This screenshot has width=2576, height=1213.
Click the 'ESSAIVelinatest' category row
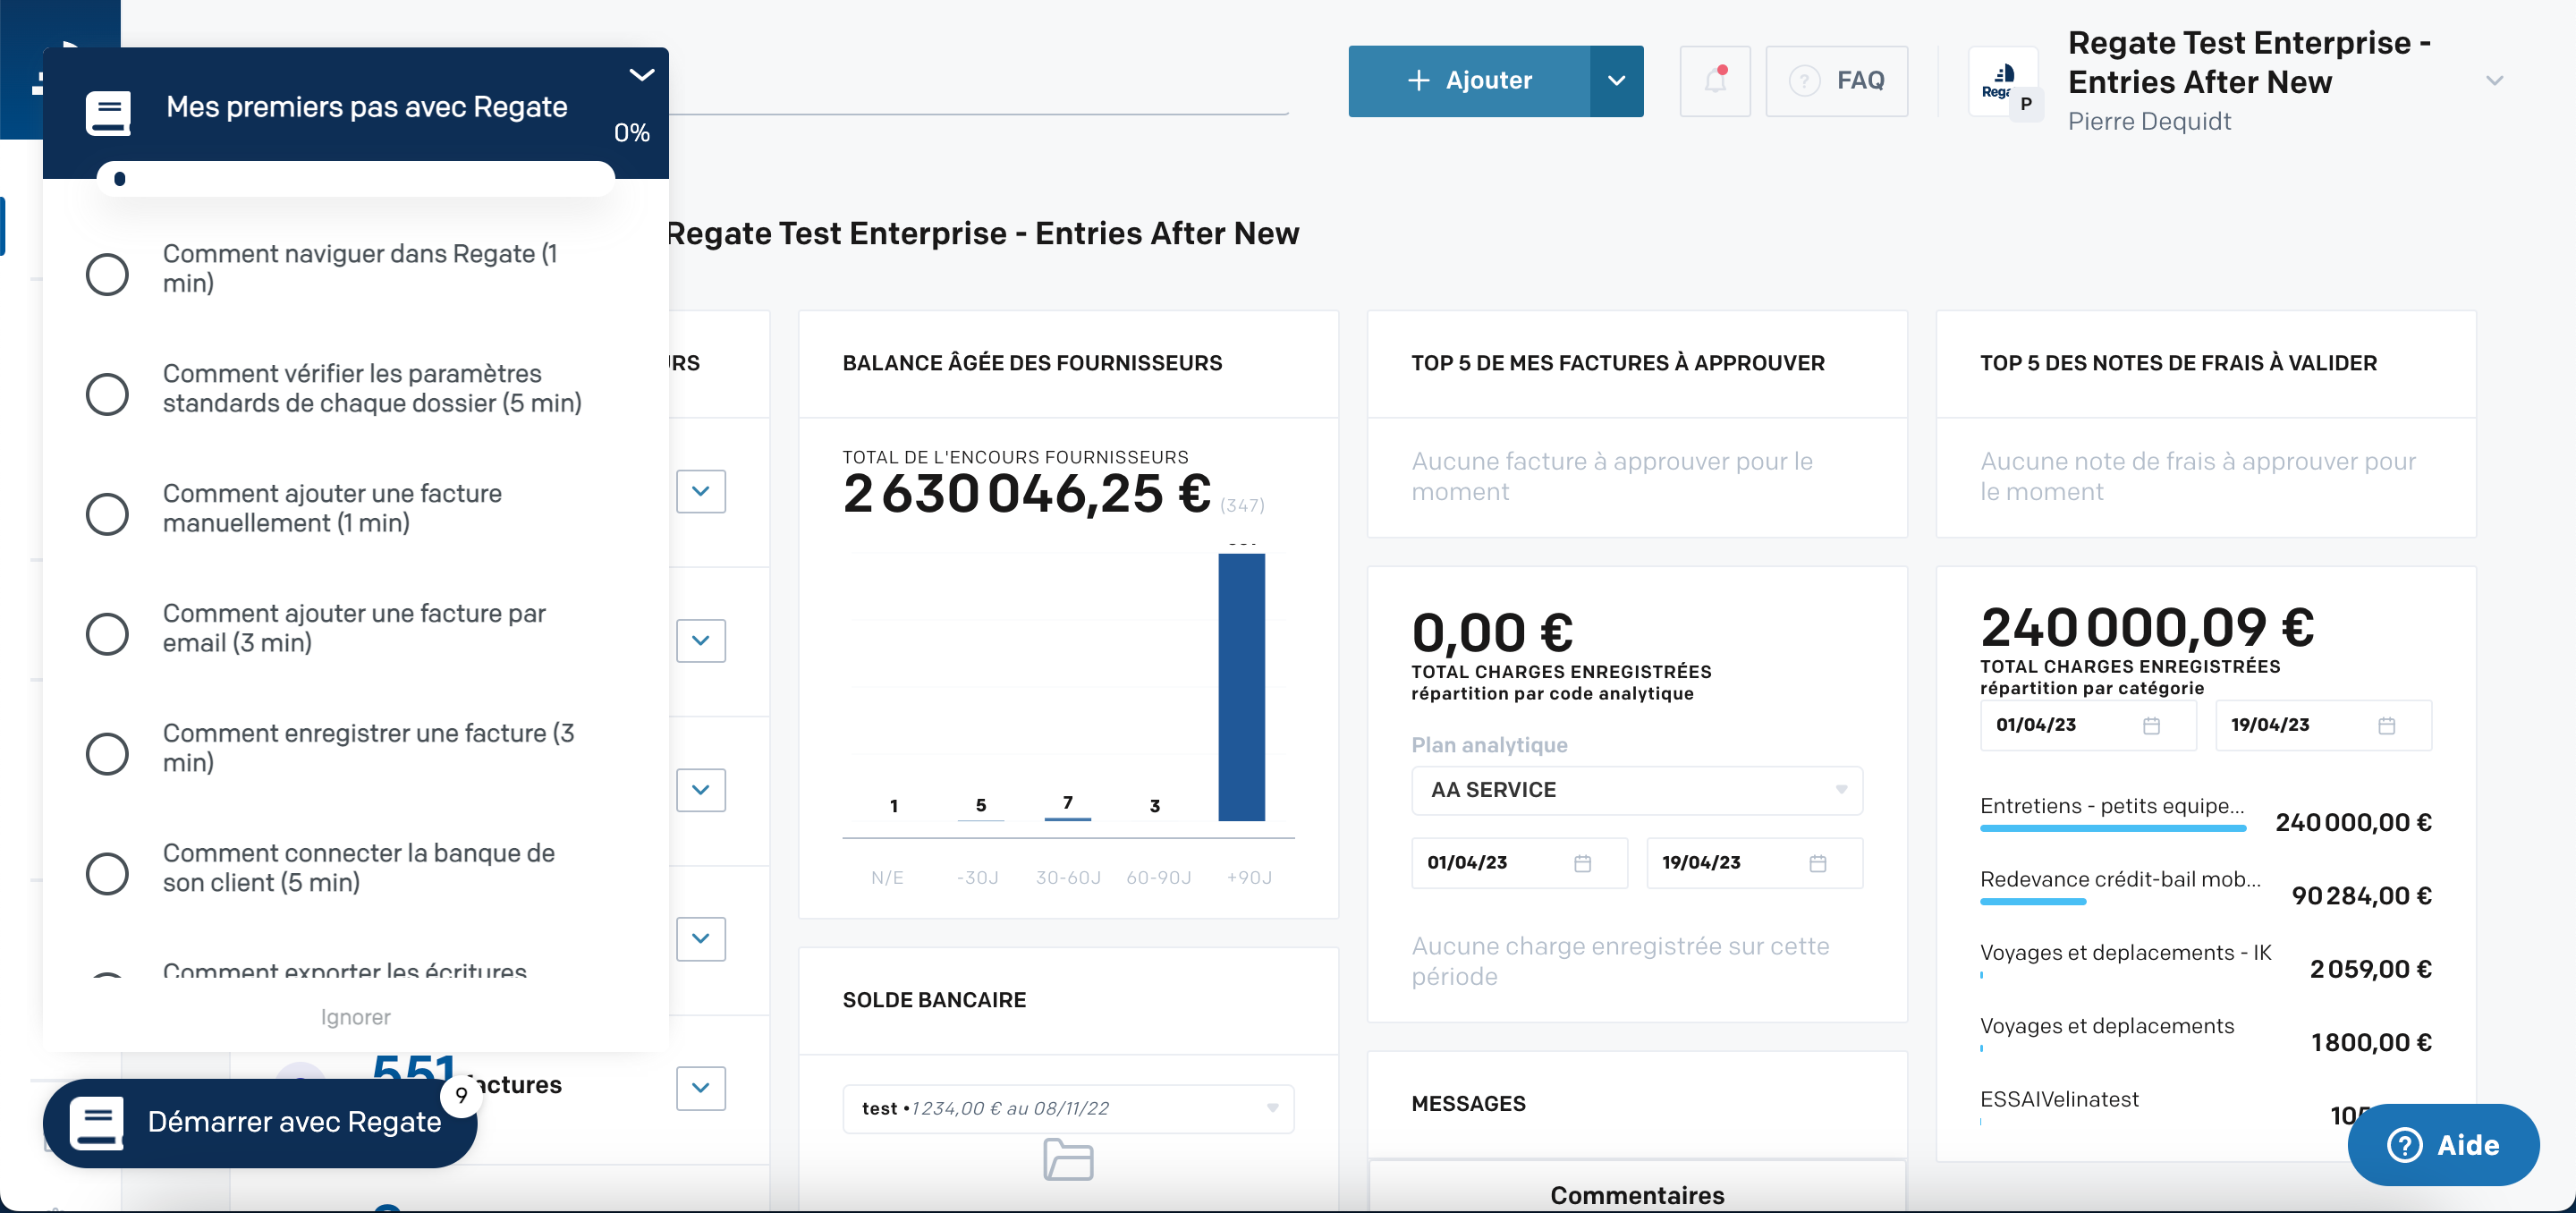click(x=2205, y=1108)
